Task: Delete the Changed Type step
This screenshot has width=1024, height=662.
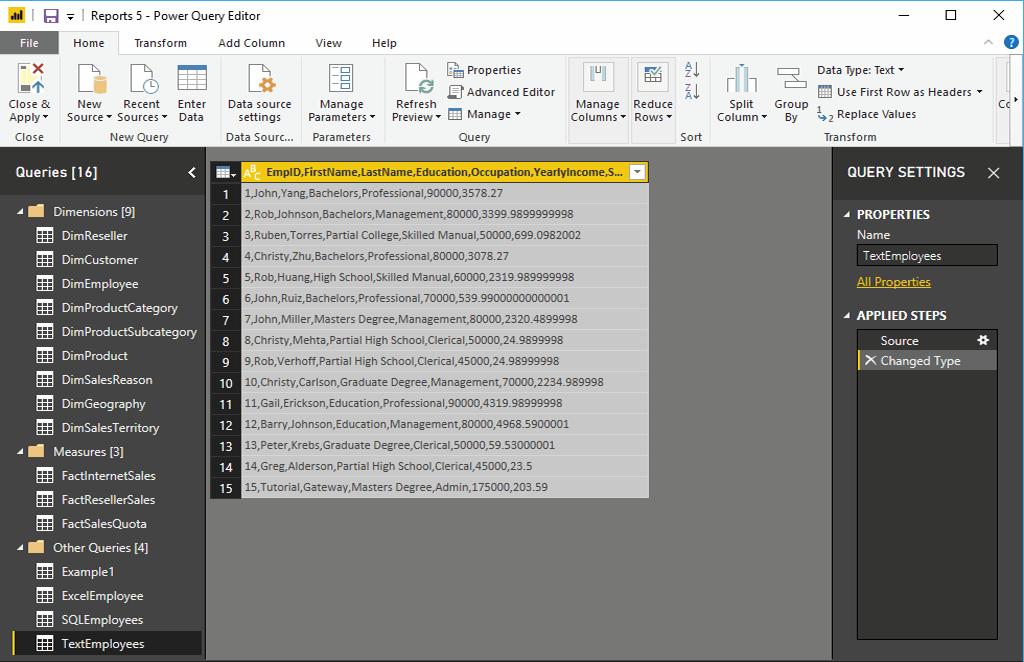Action: pyautogui.click(x=870, y=360)
